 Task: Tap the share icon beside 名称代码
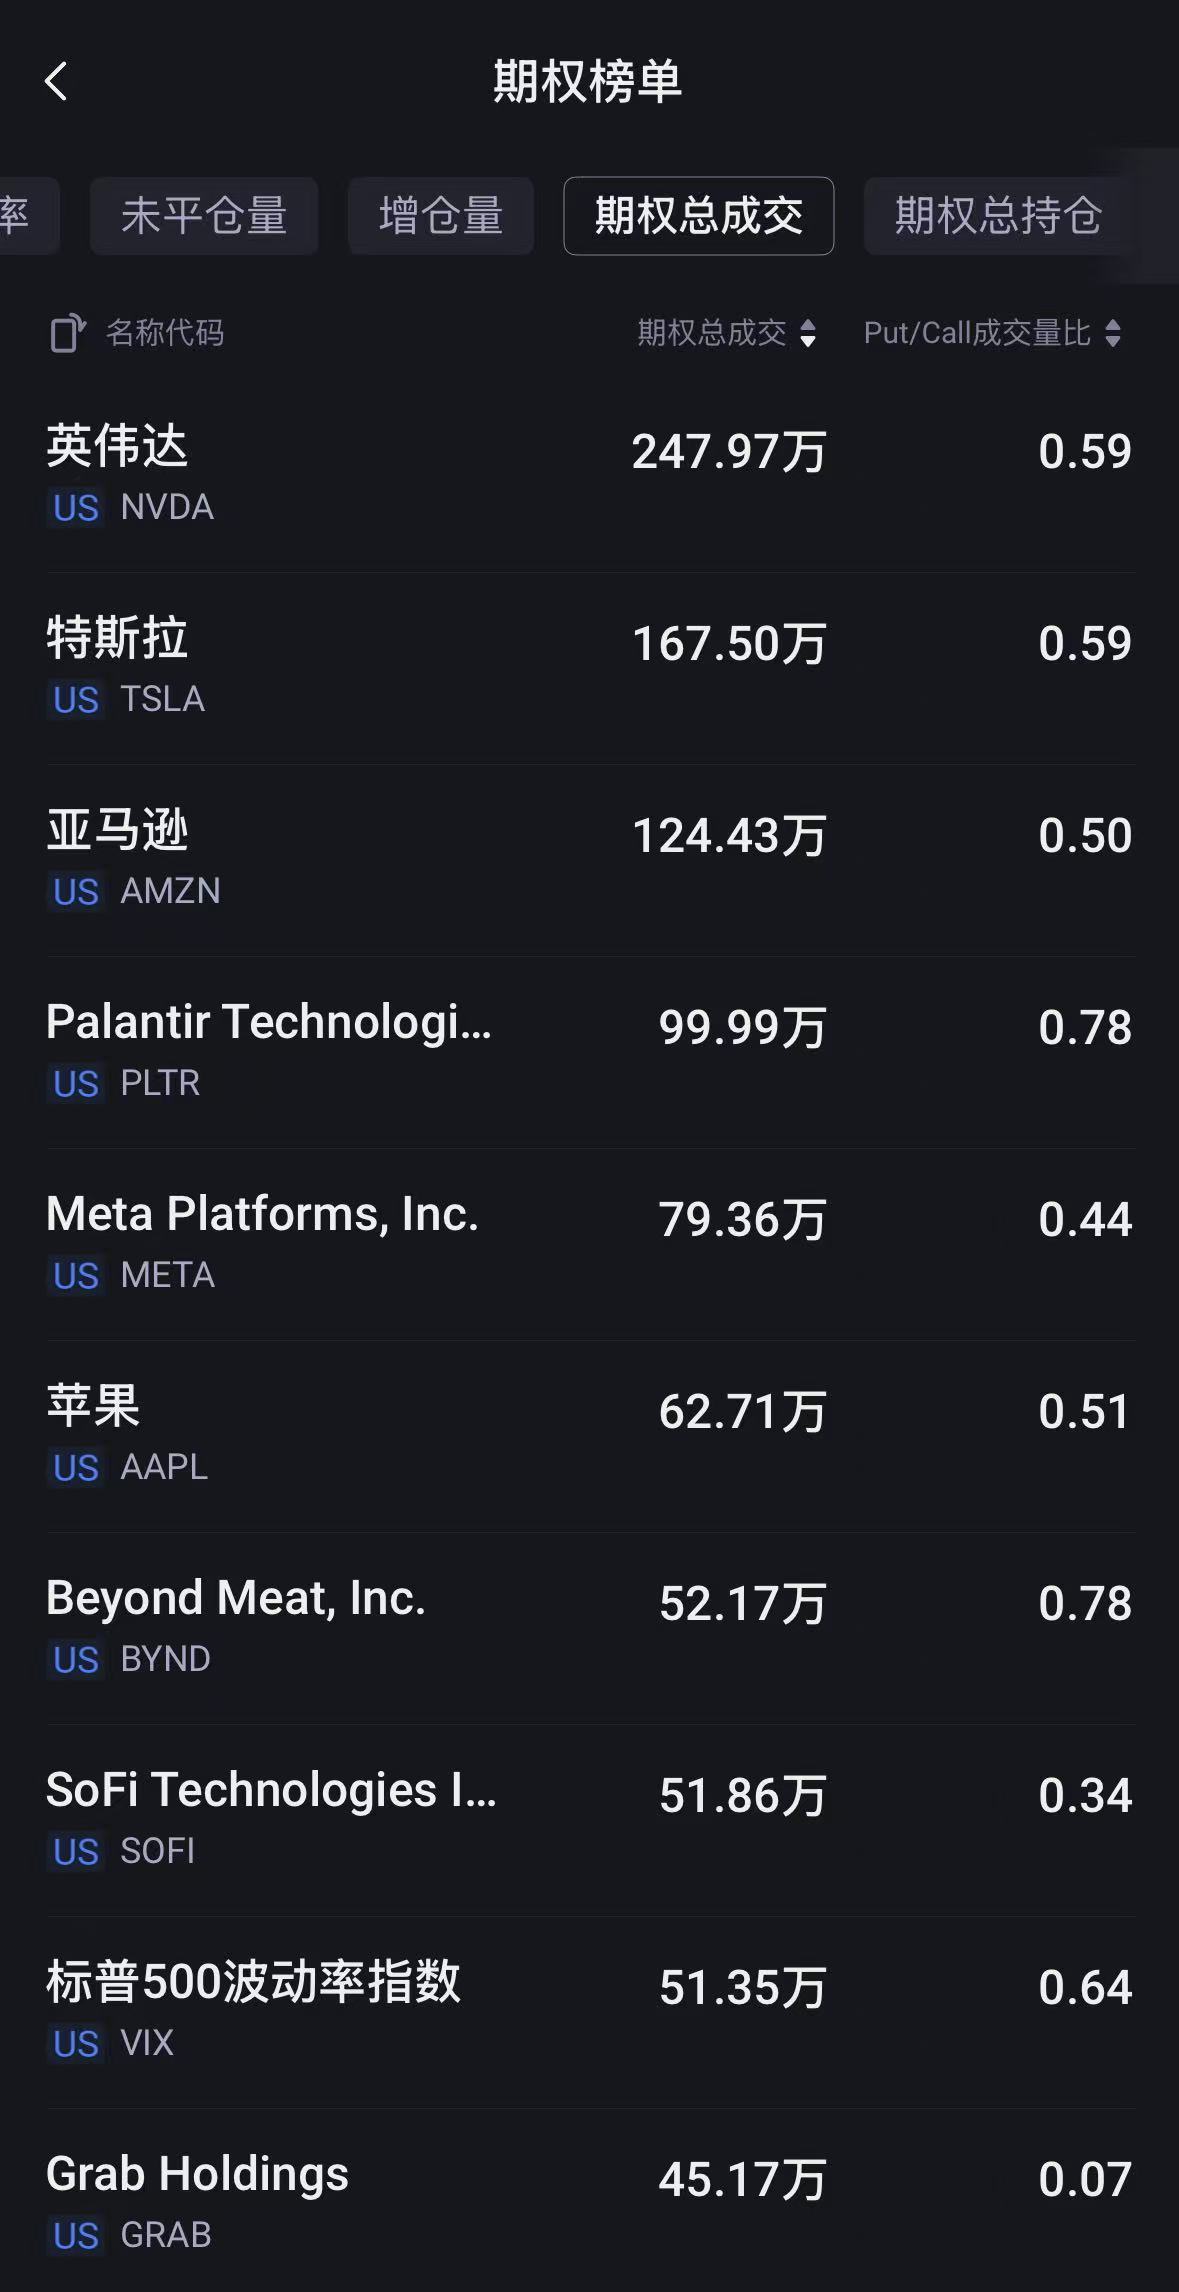tap(67, 333)
